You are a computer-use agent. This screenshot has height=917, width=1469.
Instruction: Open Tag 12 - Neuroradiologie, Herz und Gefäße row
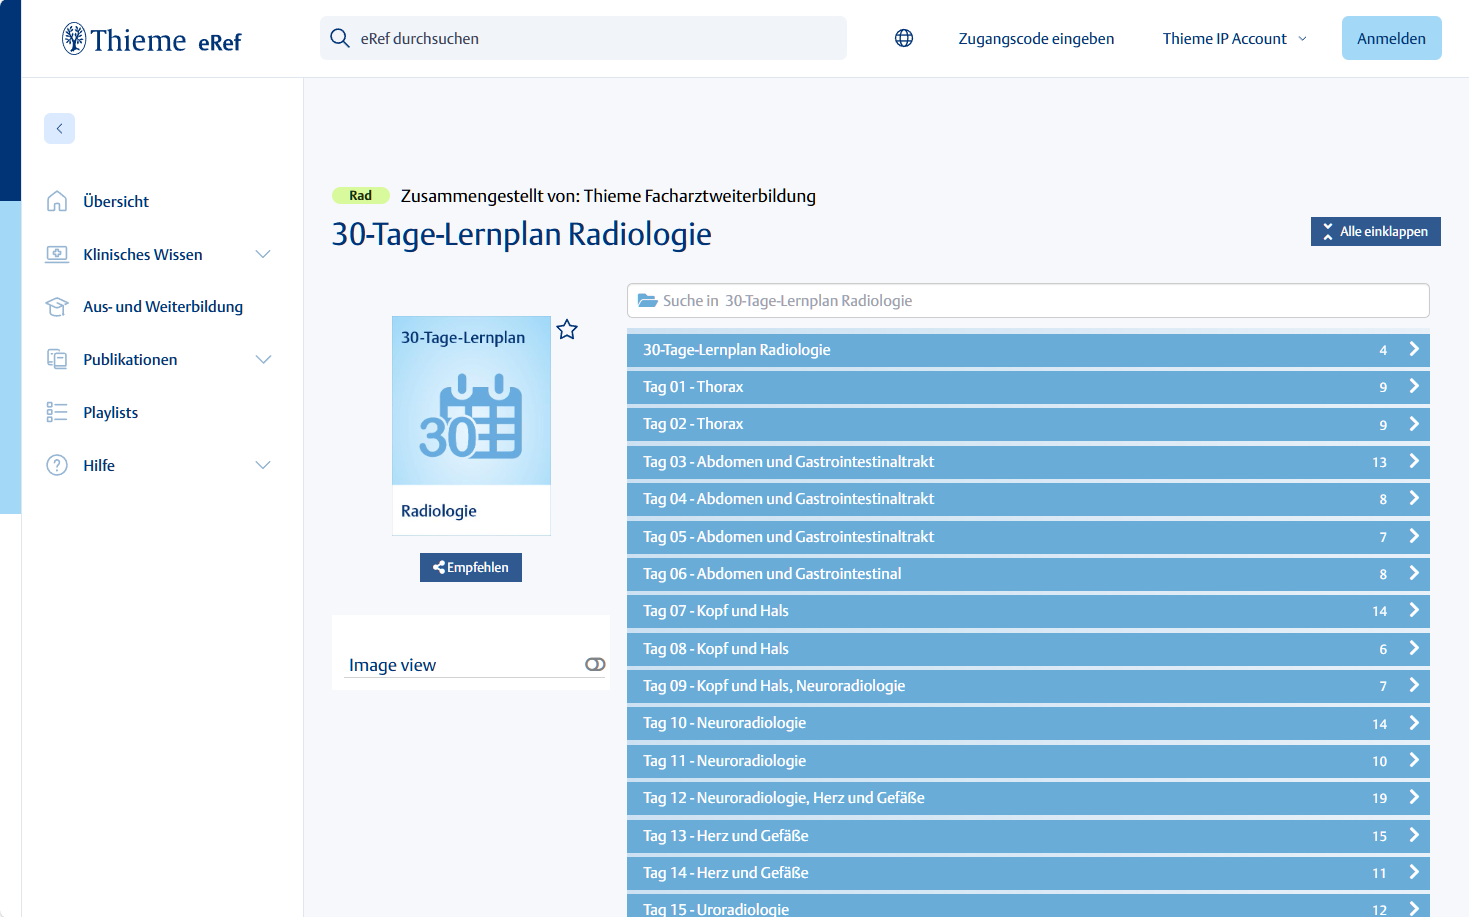point(1028,797)
